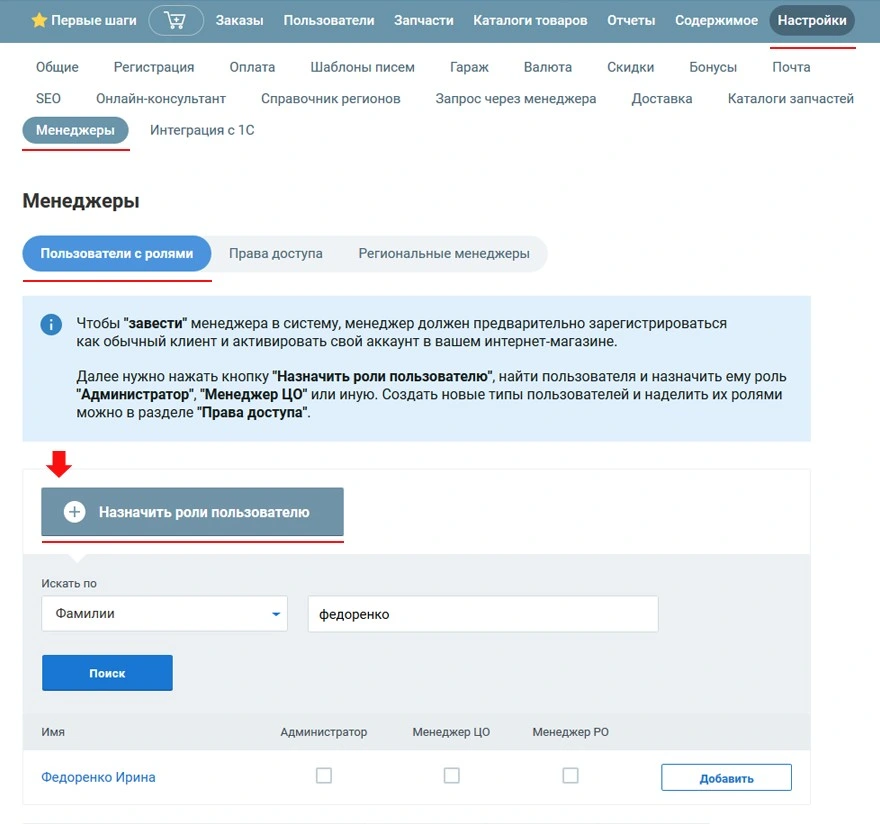The image size is (880, 824).
Task: Select the Настройки top menu item
Action: (812, 21)
